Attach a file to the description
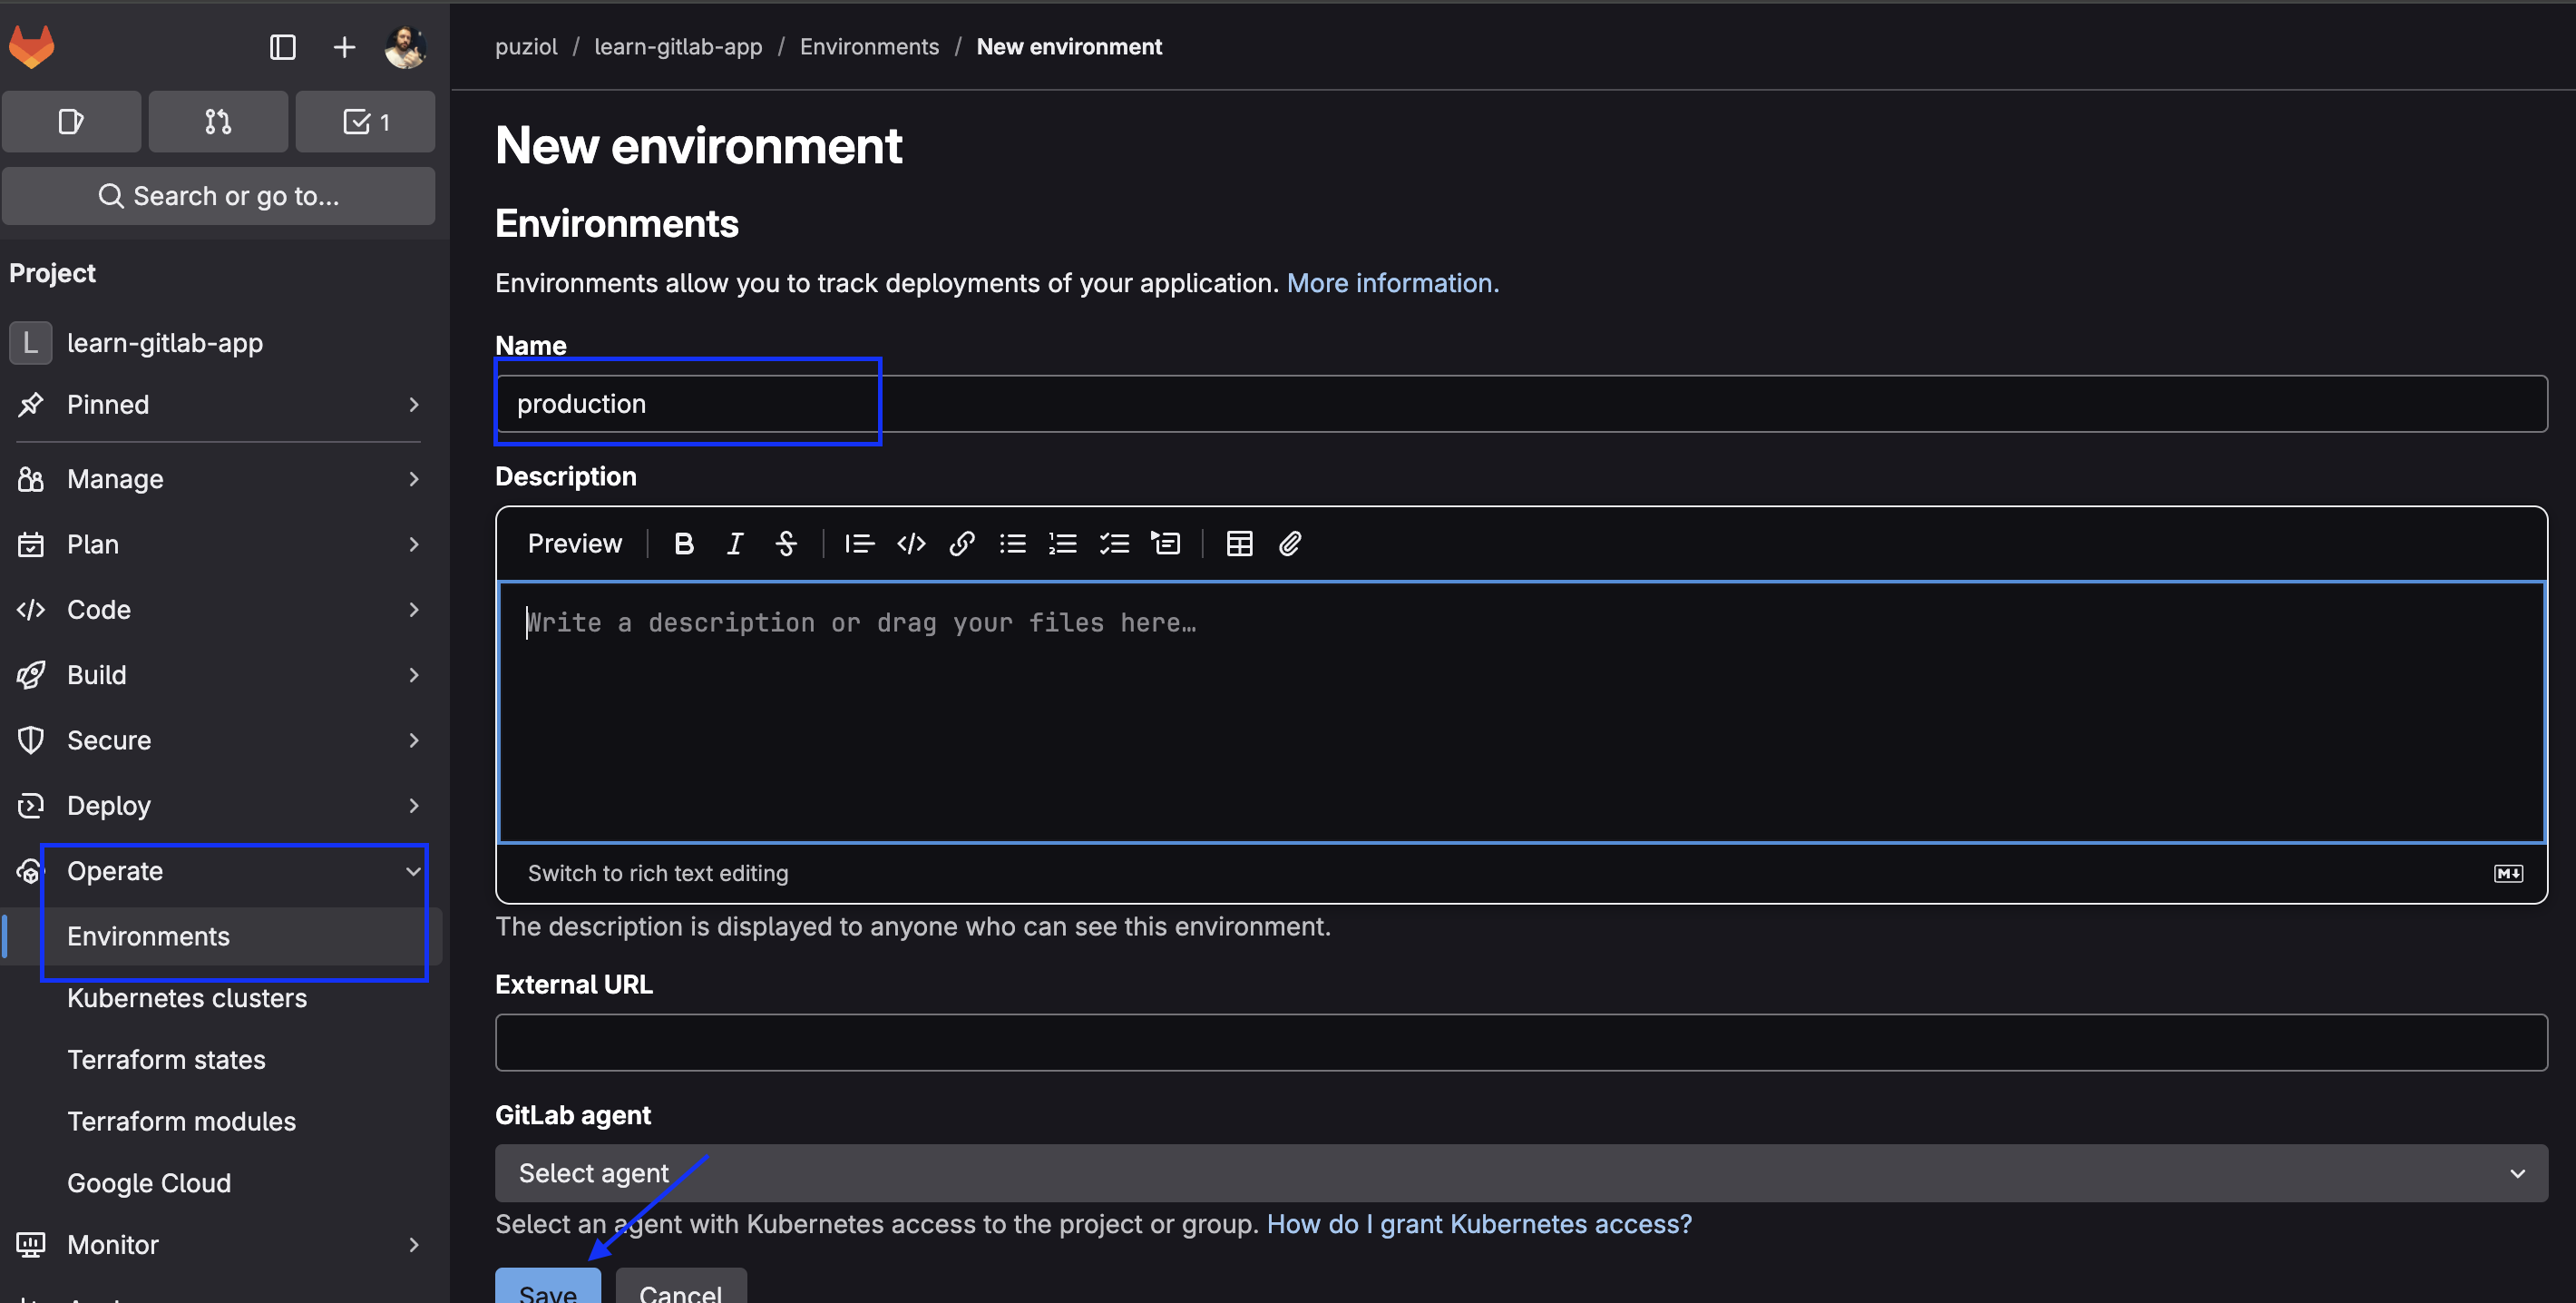The height and width of the screenshot is (1303, 2576). click(x=1290, y=543)
